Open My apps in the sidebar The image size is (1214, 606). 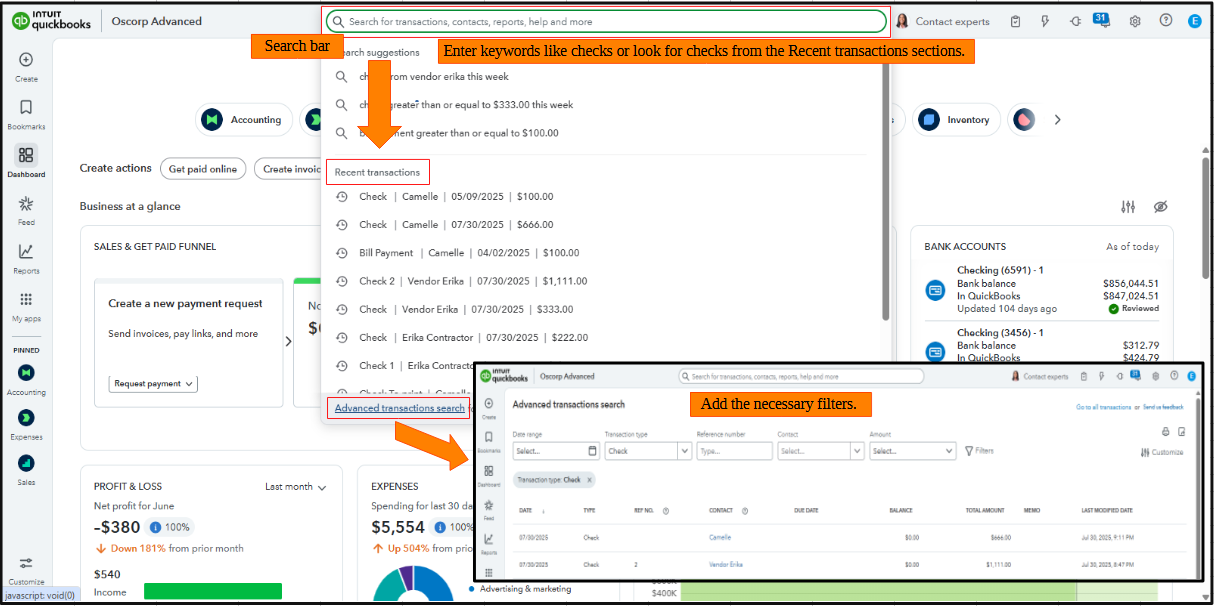pyautogui.click(x=26, y=306)
